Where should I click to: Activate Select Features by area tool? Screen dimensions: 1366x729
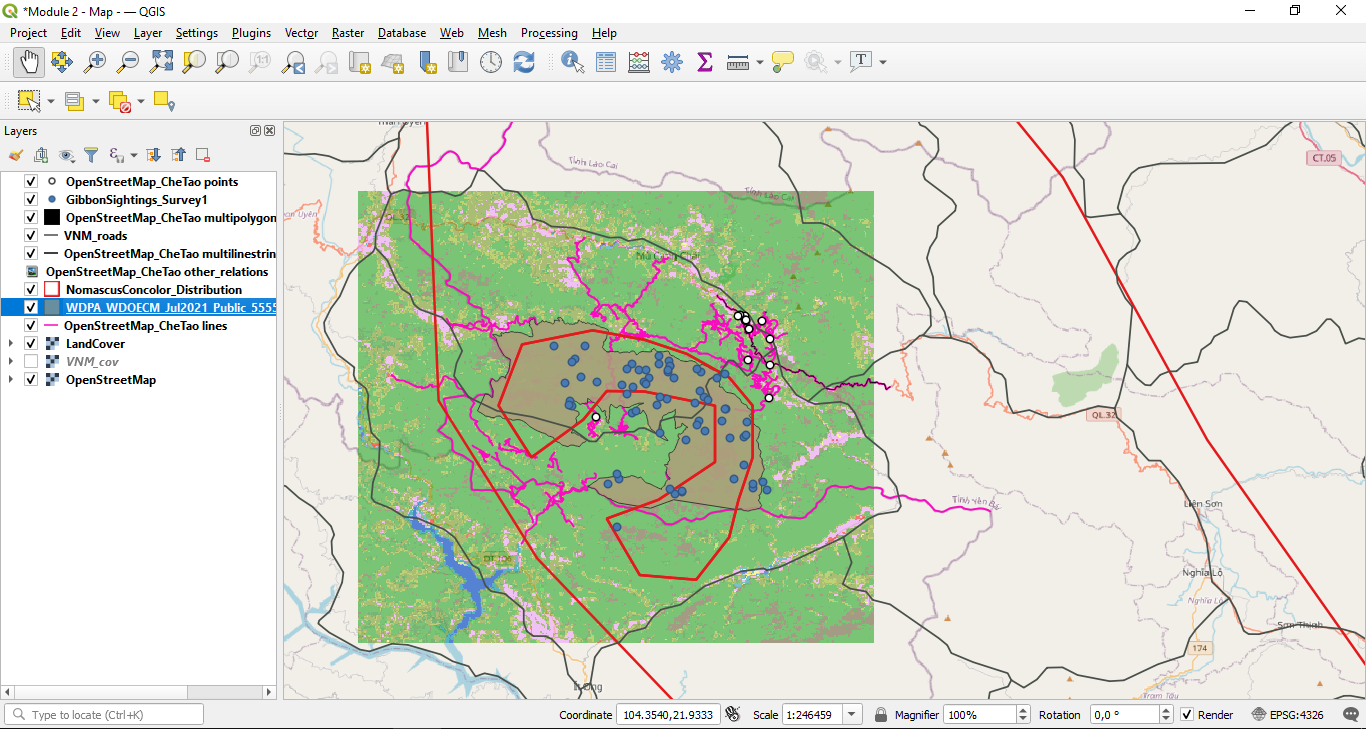[x=29, y=101]
